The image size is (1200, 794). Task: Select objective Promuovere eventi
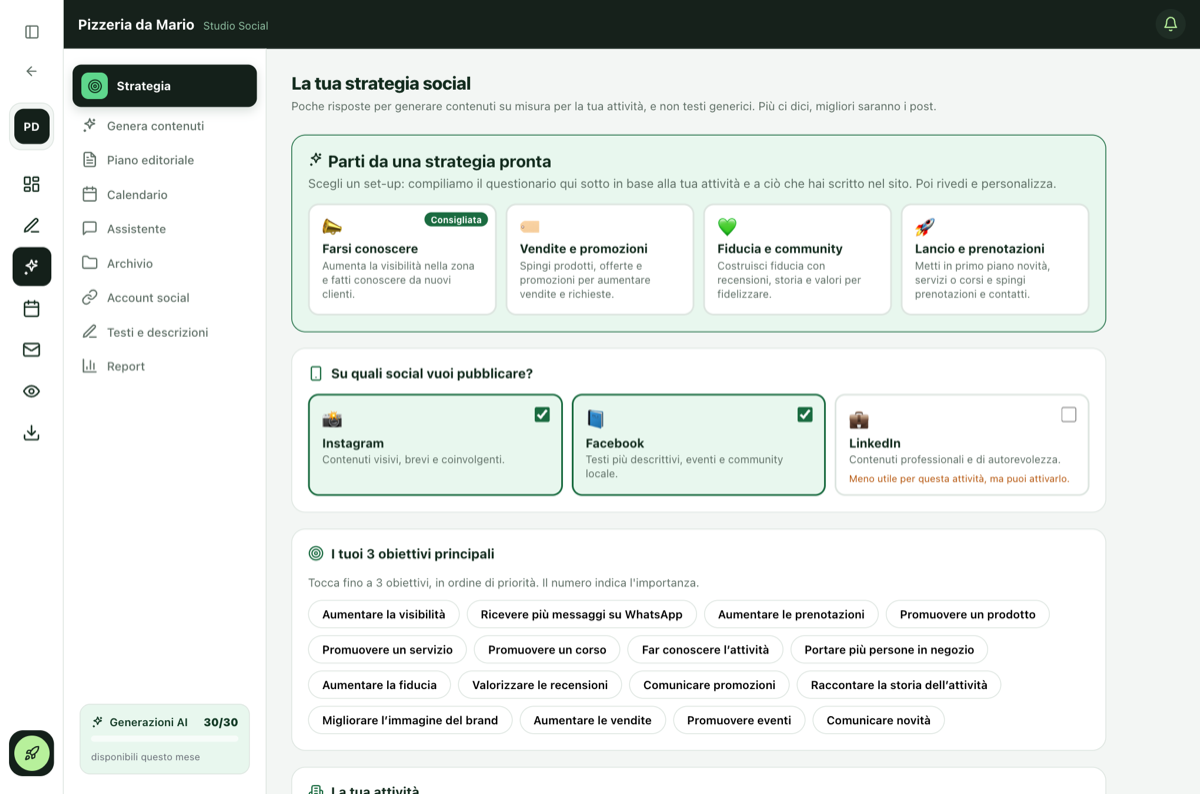739,720
